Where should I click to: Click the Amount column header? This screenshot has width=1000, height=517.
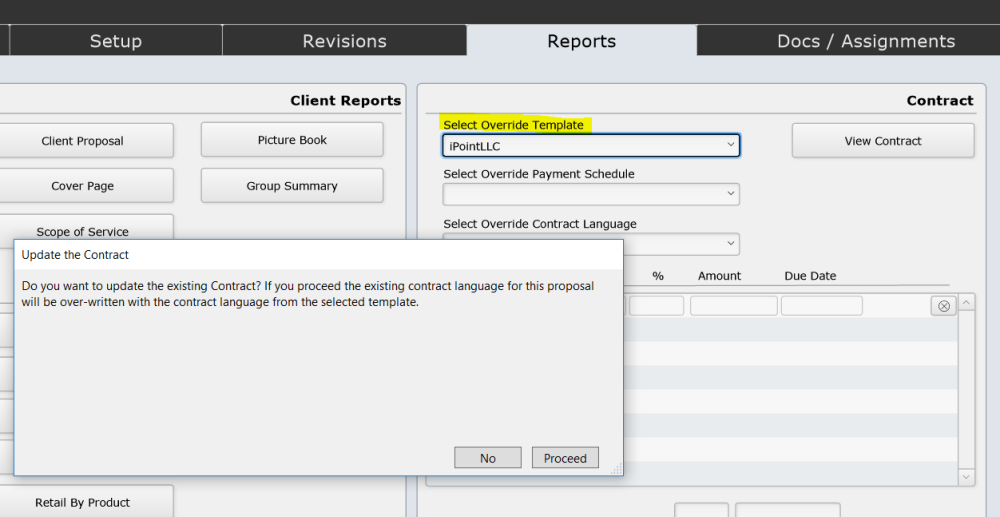coord(719,276)
